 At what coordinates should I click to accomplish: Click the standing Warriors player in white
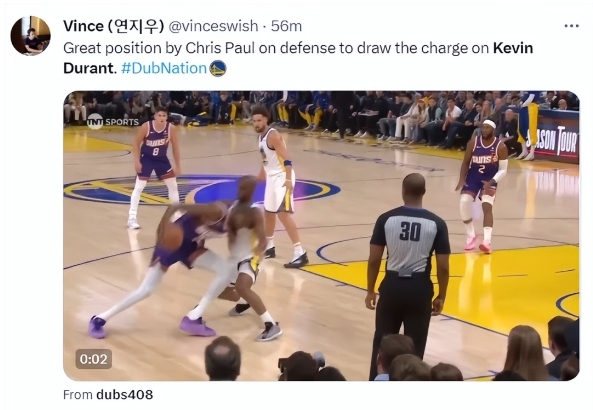tap(278, 187)
